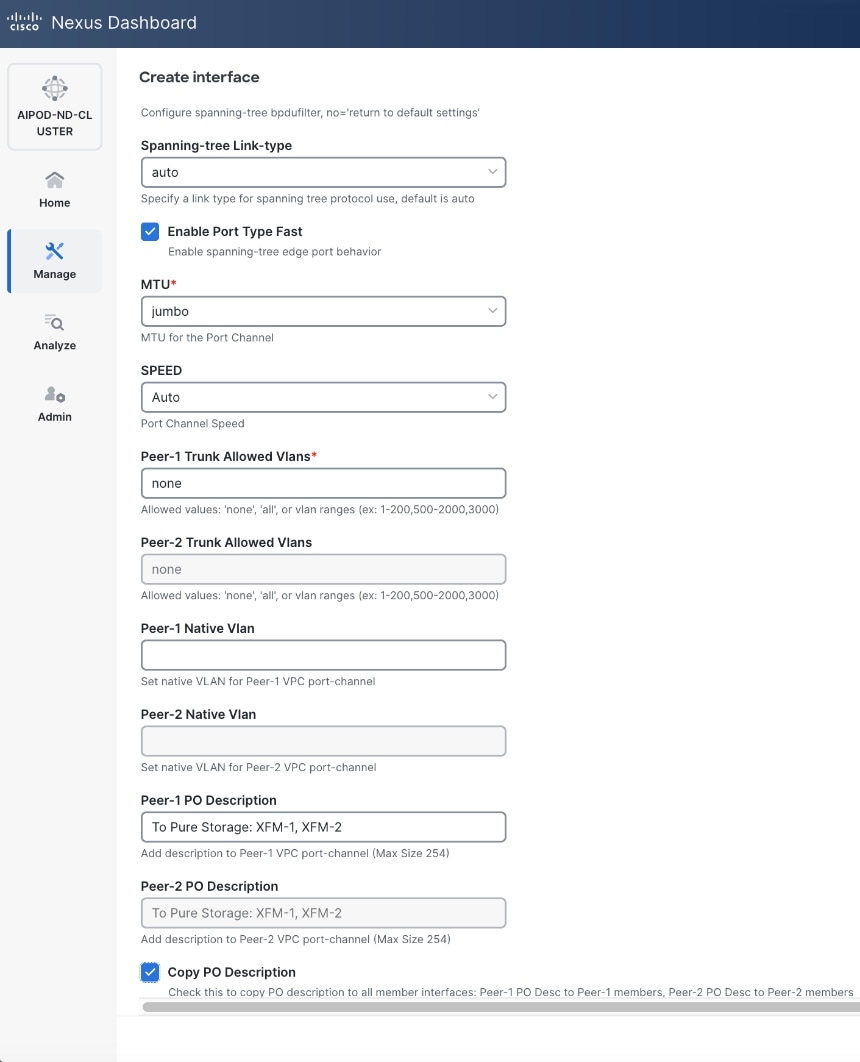The height and width of the screenshot is (1062, 860).
Task: Click the Nexus Dashboard title
Action: click(x=124, y=22)
